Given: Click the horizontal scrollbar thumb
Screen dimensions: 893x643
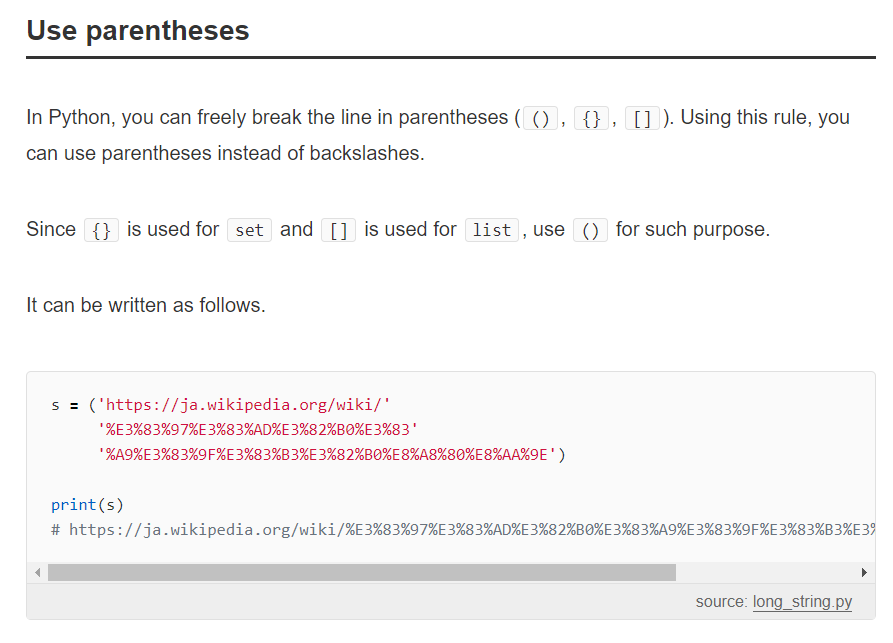Looking at the screenshot, I should pyautogui.click(x=361, y=573).
